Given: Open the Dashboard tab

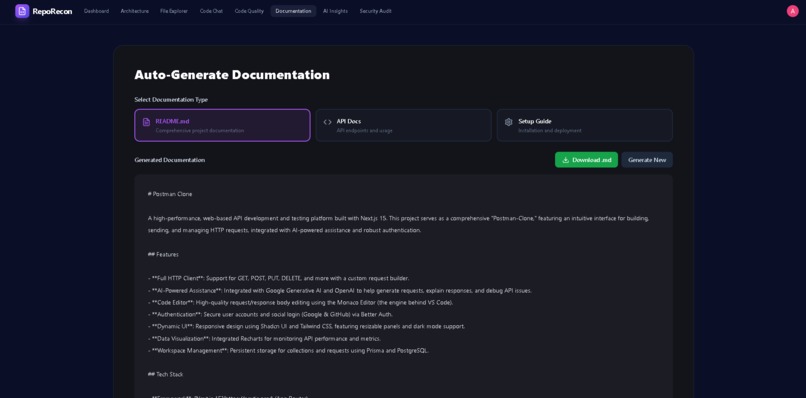Looking at the screenshot, I should (x=97, y=11).
